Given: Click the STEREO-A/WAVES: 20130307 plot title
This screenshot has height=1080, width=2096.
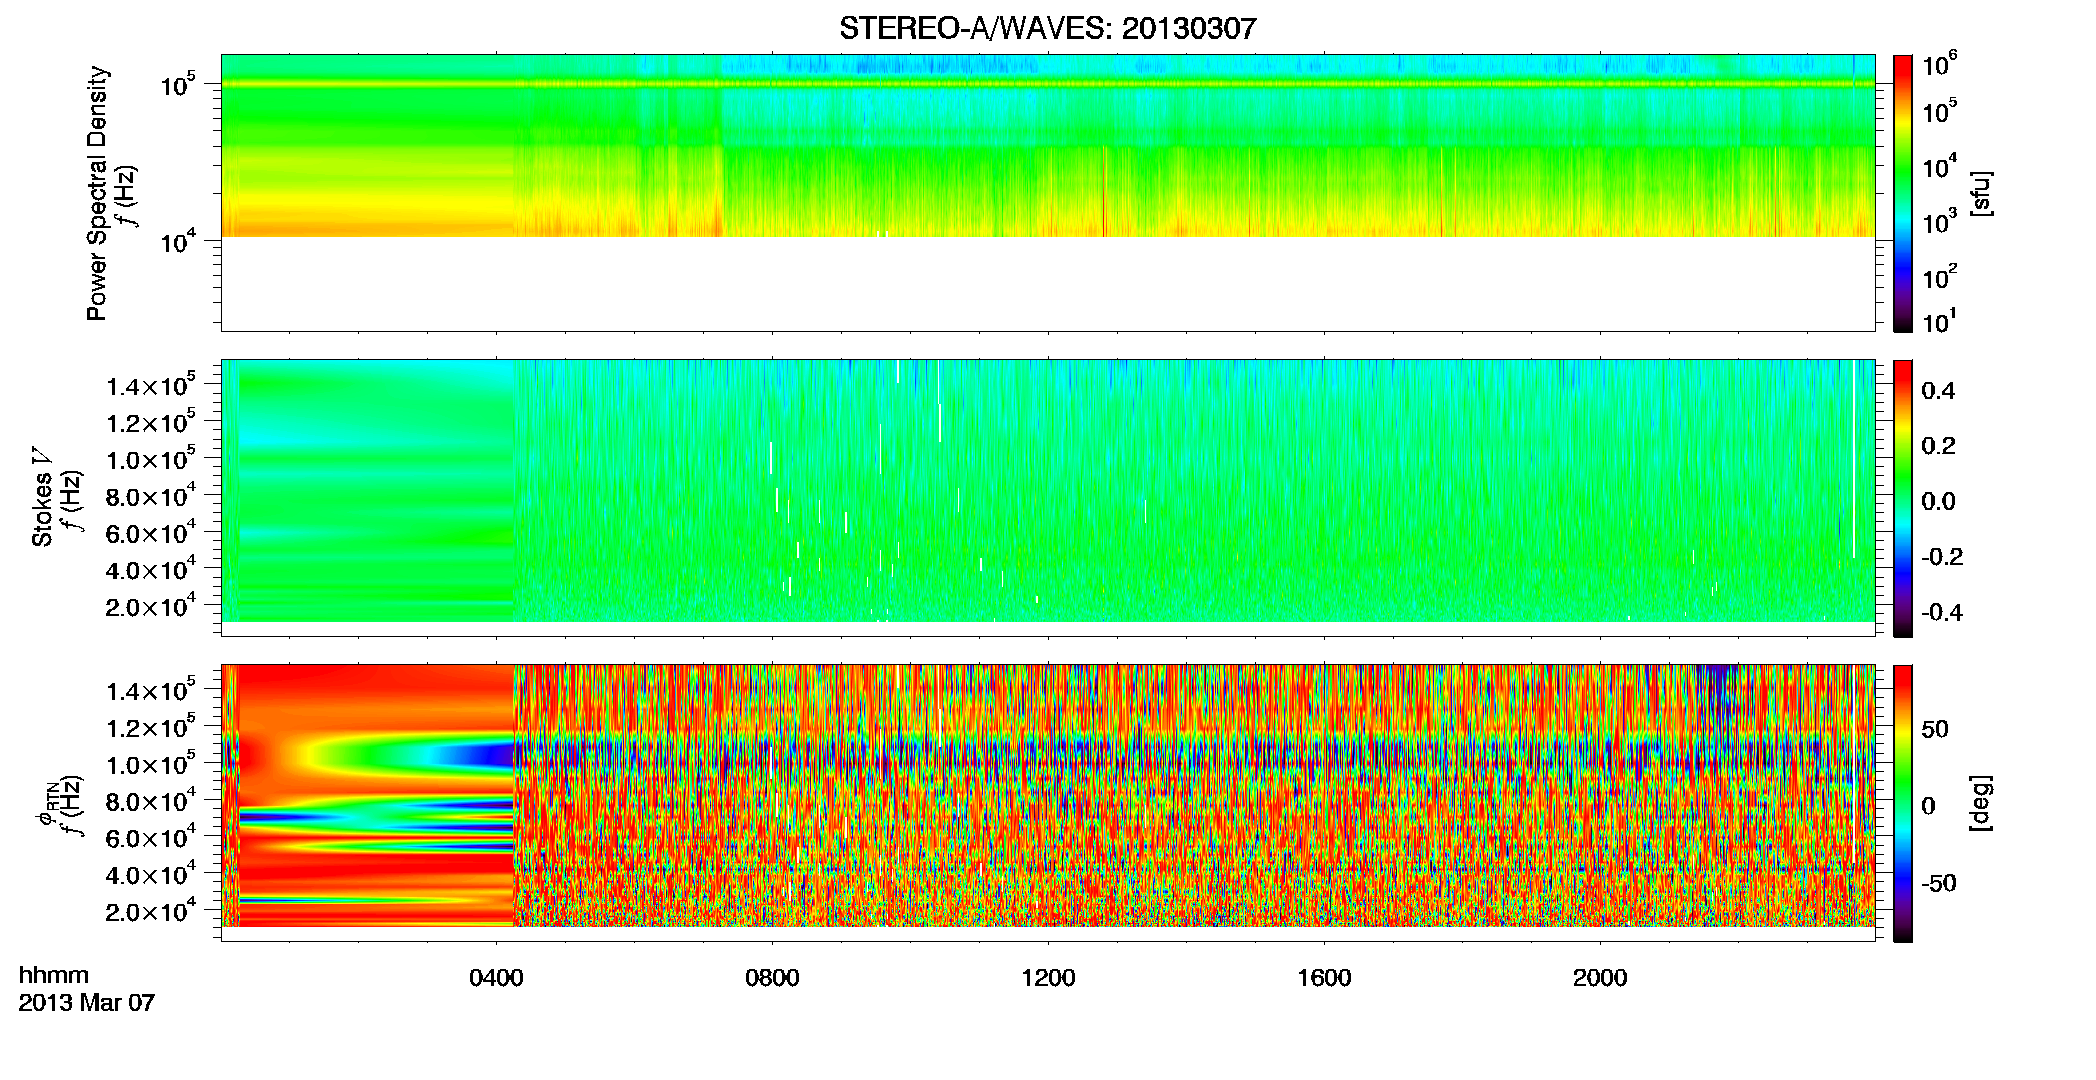Looking at the screenshot, I should coord(1047,28).
